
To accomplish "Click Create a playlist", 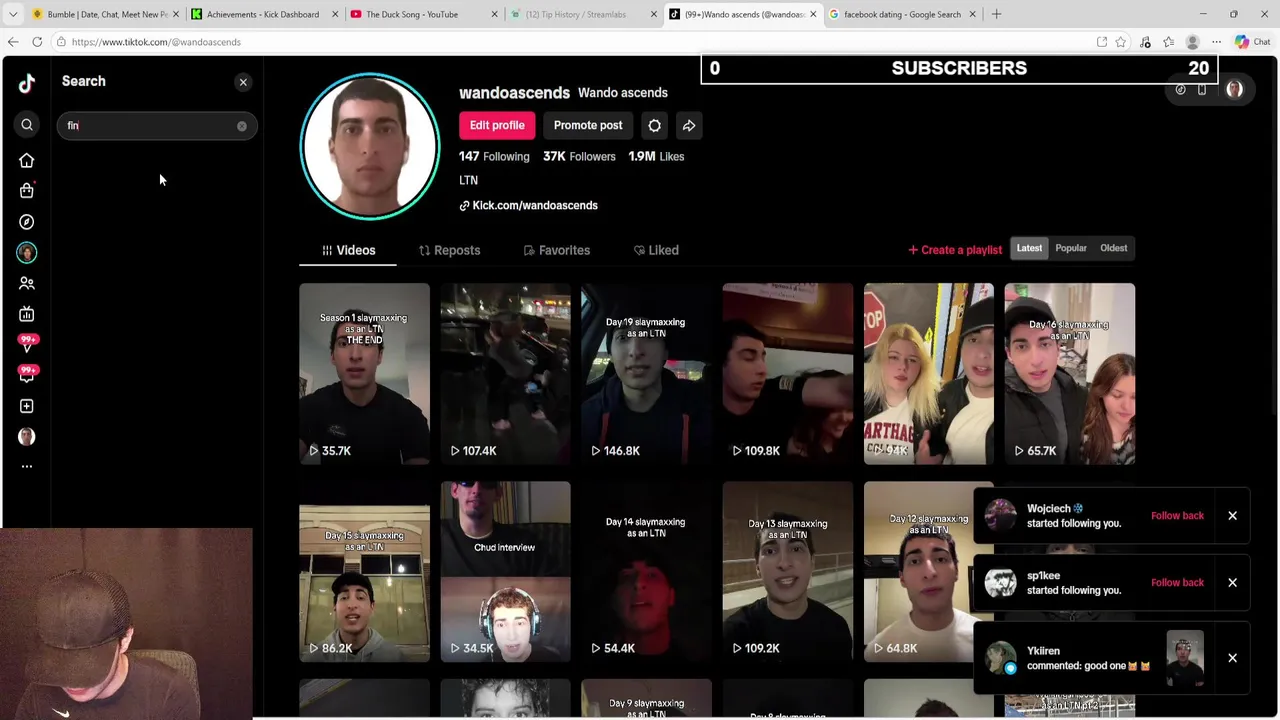I will [955, 250].
